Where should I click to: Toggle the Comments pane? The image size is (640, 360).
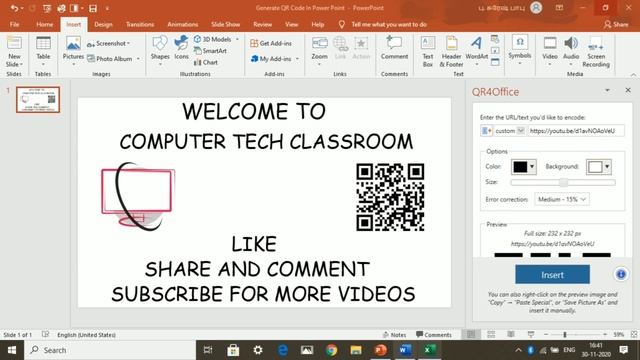433,335
